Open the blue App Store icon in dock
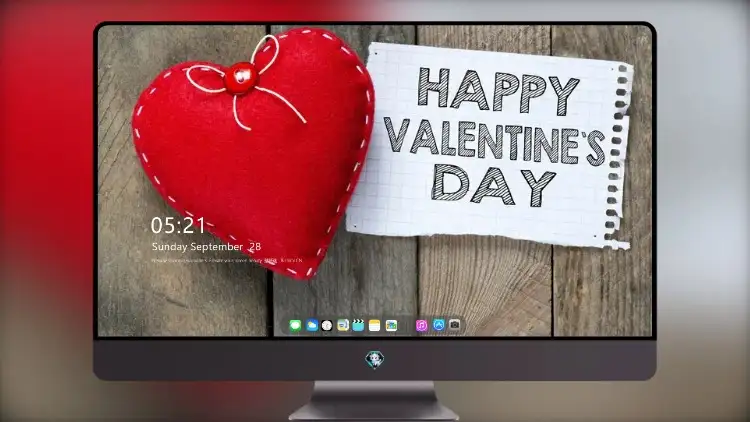 point(439,325)
